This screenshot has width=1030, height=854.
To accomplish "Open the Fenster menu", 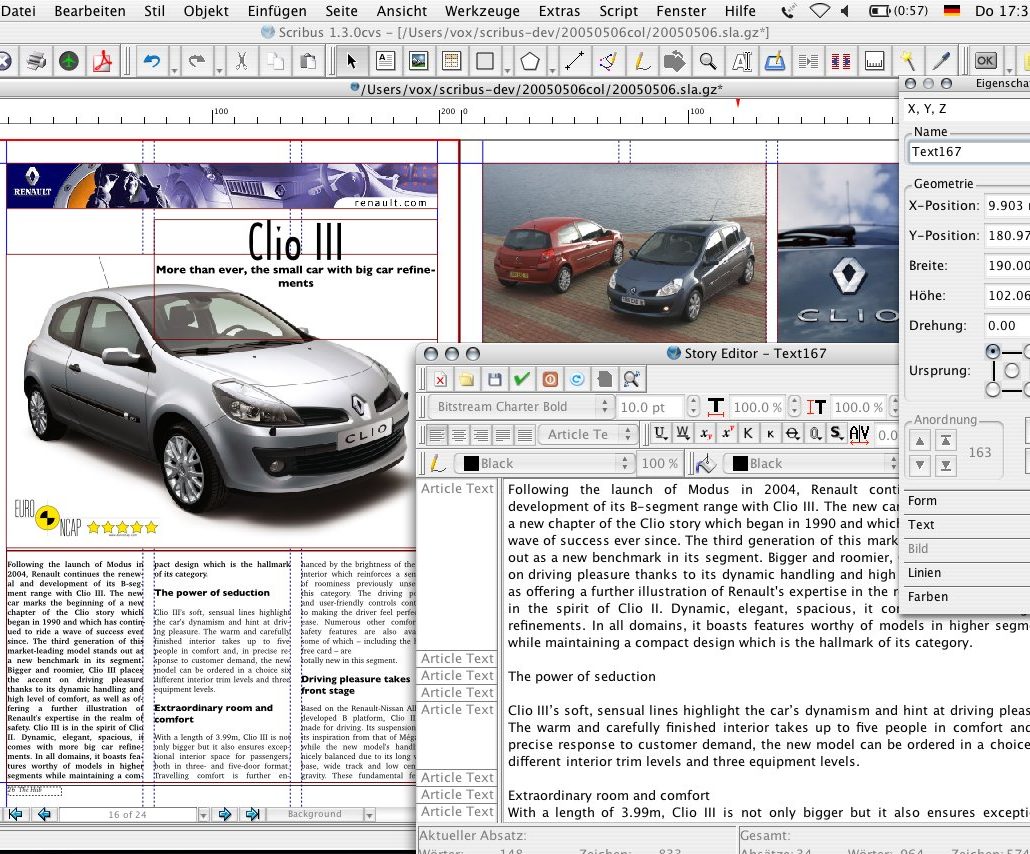I will click(x=681, y=11).
